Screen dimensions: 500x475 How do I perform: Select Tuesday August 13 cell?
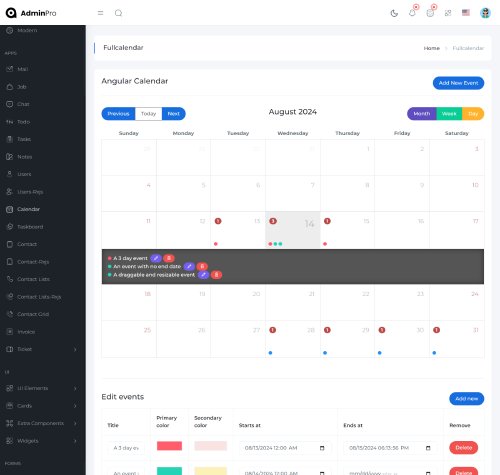click(238, 230)
